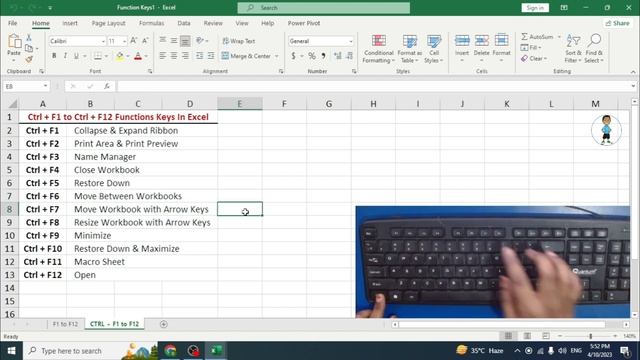This screenshot has width=640, height=360.
Task: Switch to the Insert tab
Action: pyautogui.click(x=70, y=23)
